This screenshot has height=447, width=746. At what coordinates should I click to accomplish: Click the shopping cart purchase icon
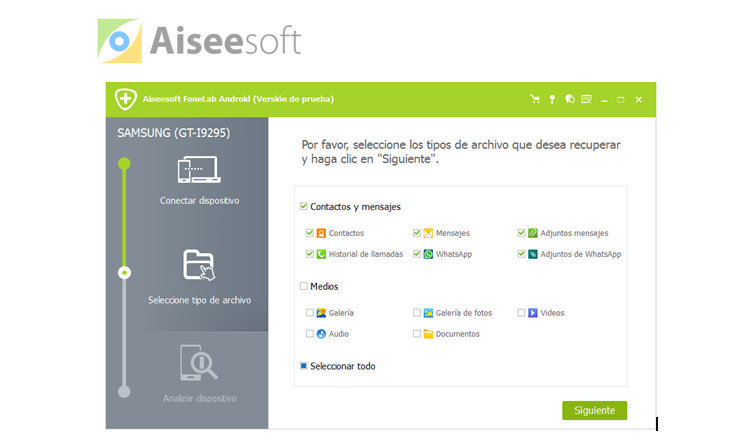(x=535, y=99)
